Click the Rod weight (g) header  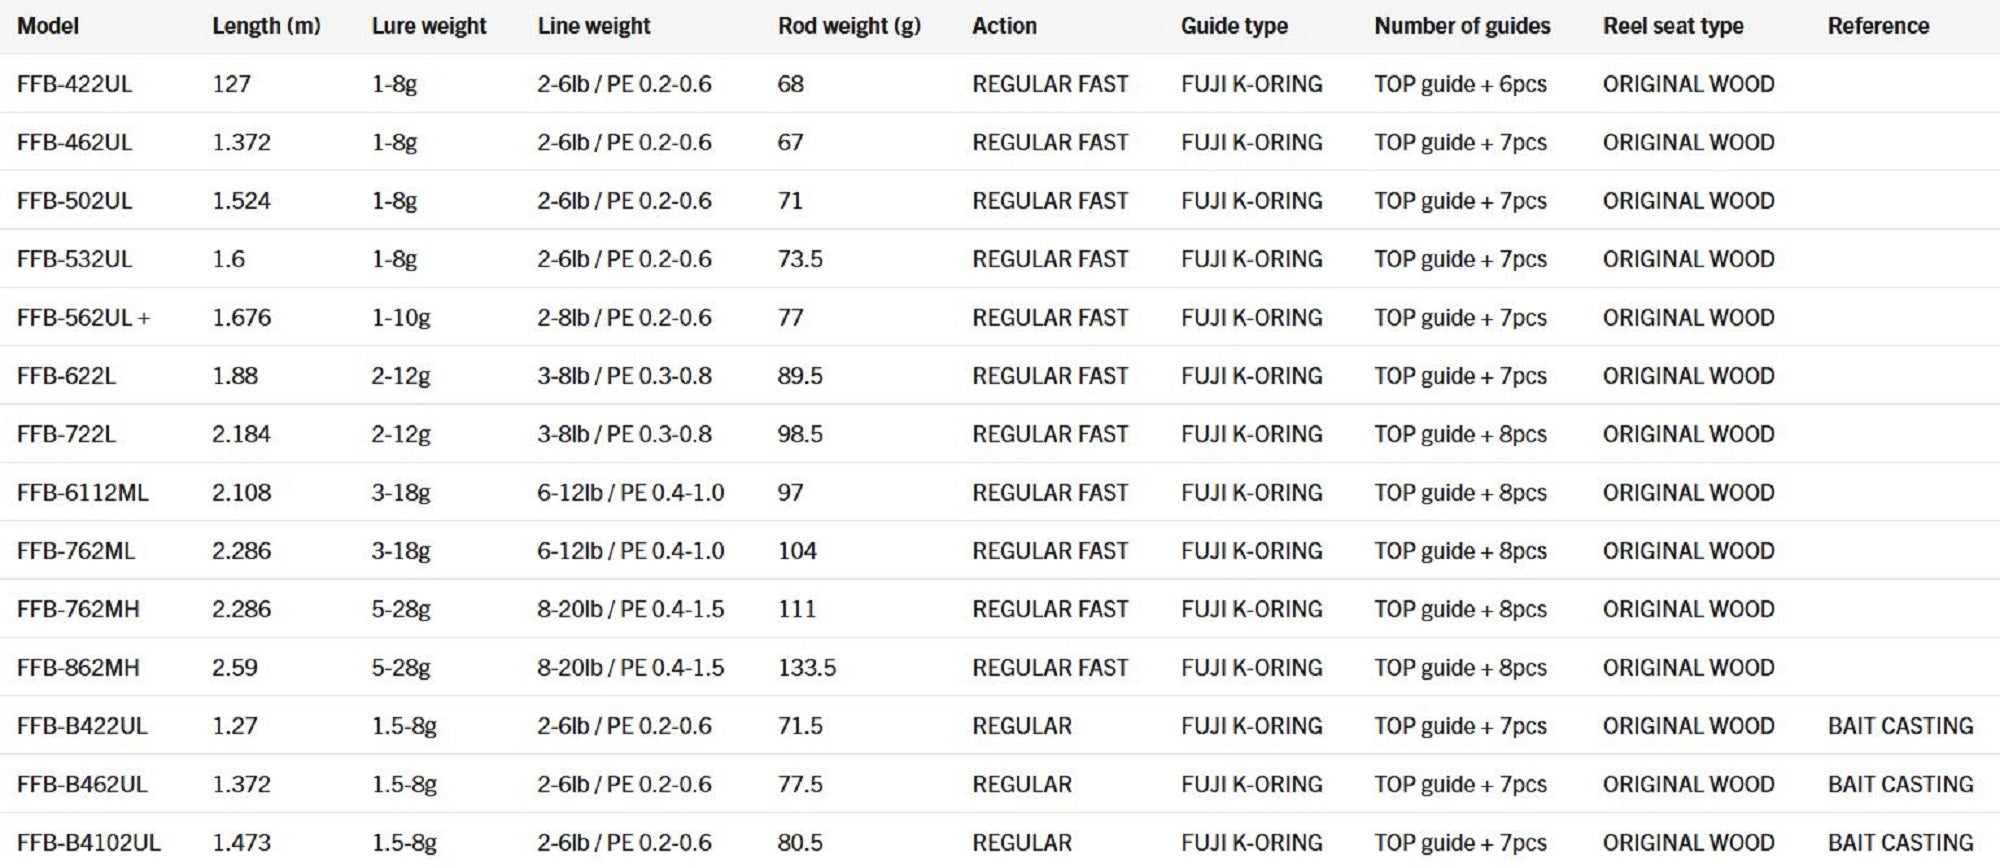(849, 26)
